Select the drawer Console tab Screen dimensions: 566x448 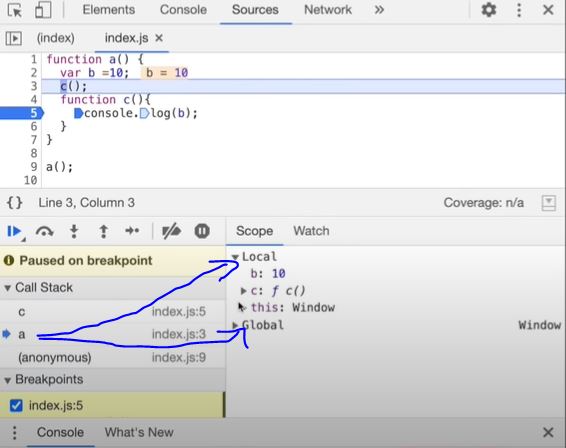60,432
